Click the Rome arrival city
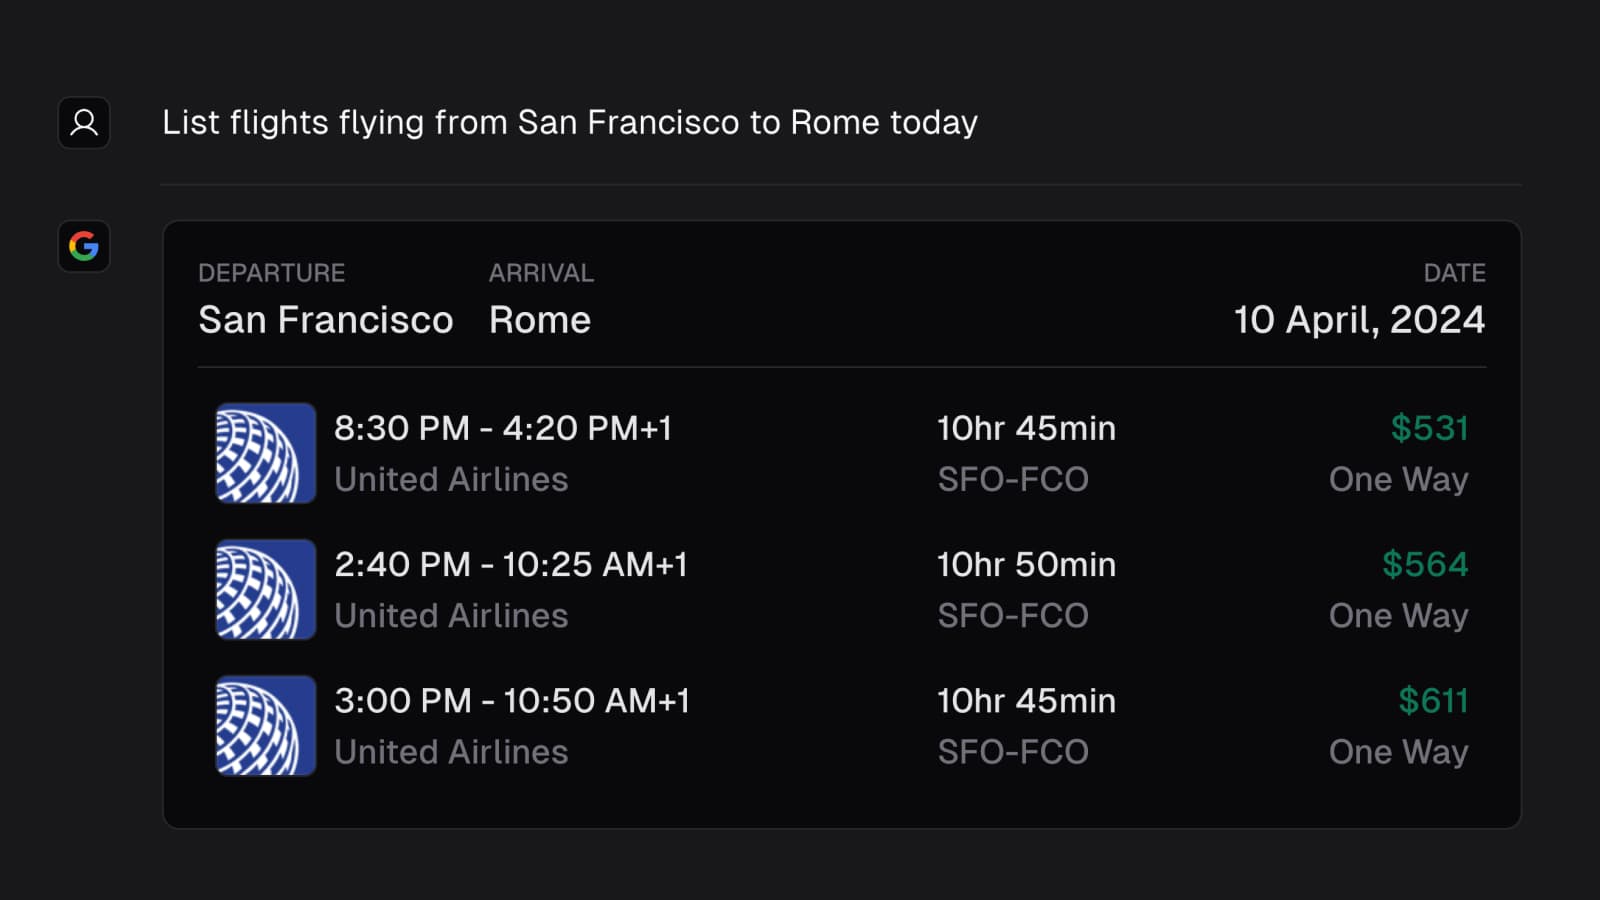 click(x=540, y=320)
